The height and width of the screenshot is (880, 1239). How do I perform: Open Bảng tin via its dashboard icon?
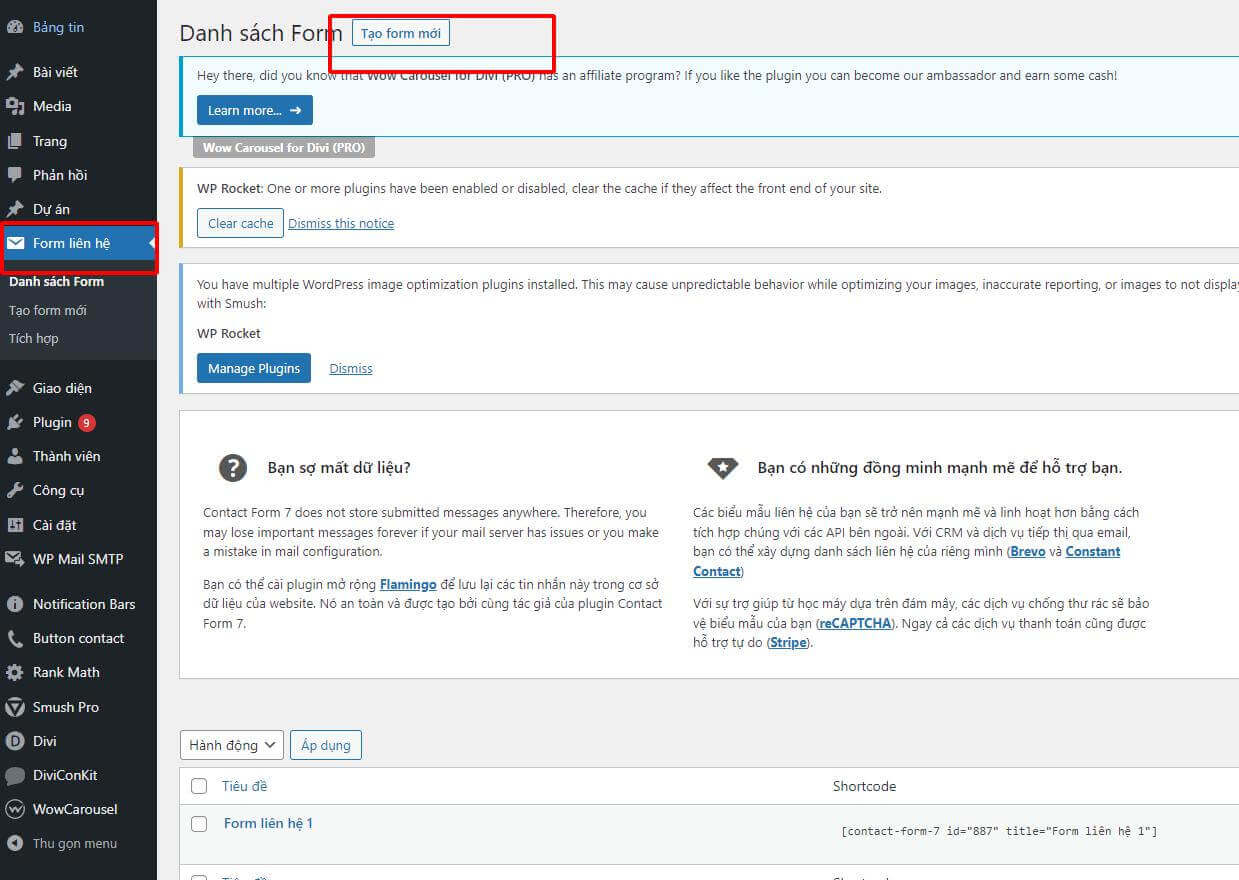pos(16,27)
